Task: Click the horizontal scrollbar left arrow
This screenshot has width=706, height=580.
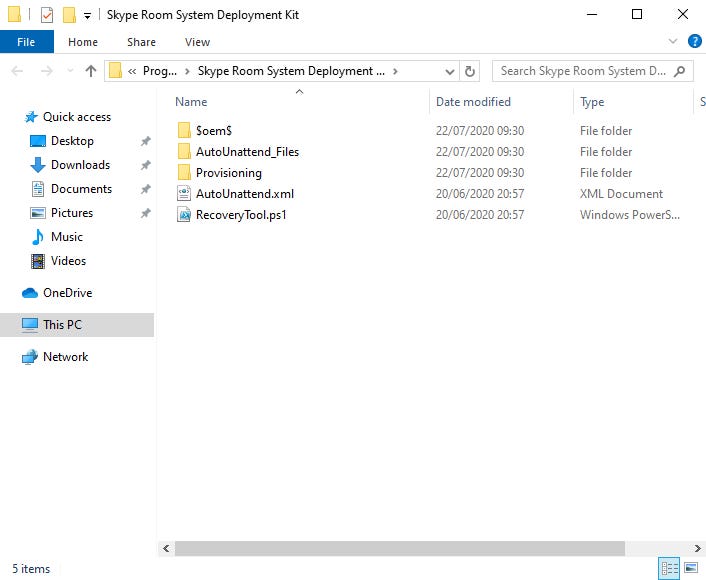Action: coord(166,548)
